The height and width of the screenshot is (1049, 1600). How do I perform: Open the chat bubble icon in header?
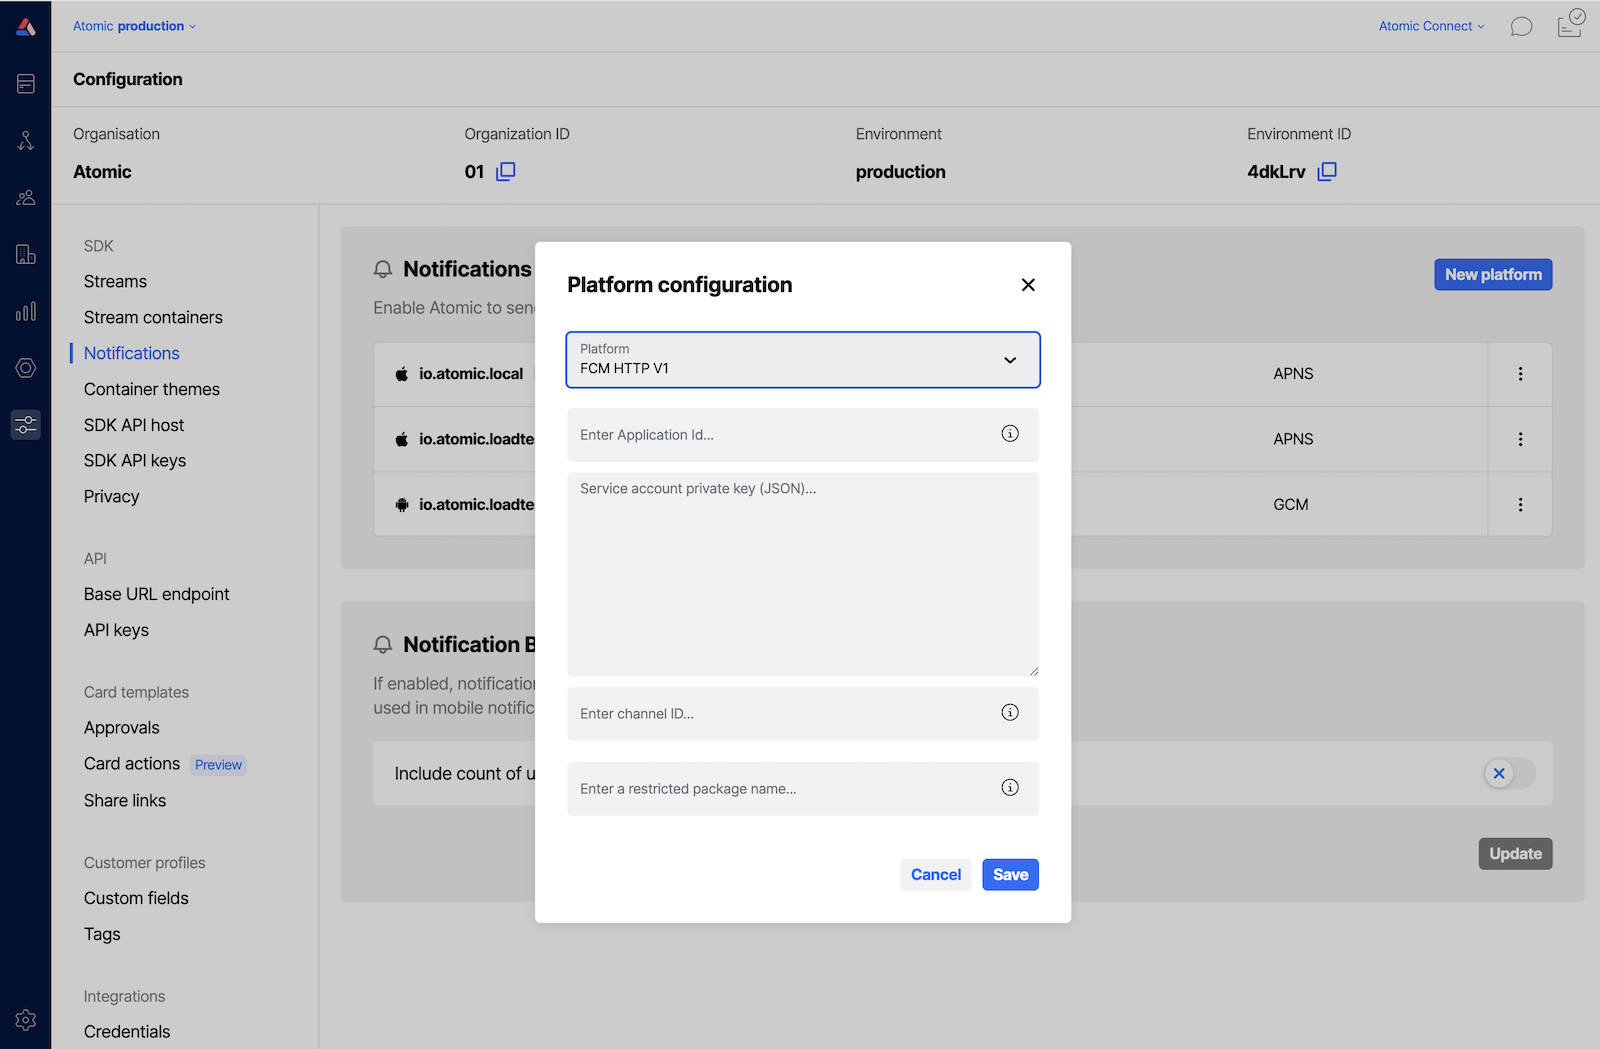click(x=1521, y=26)
